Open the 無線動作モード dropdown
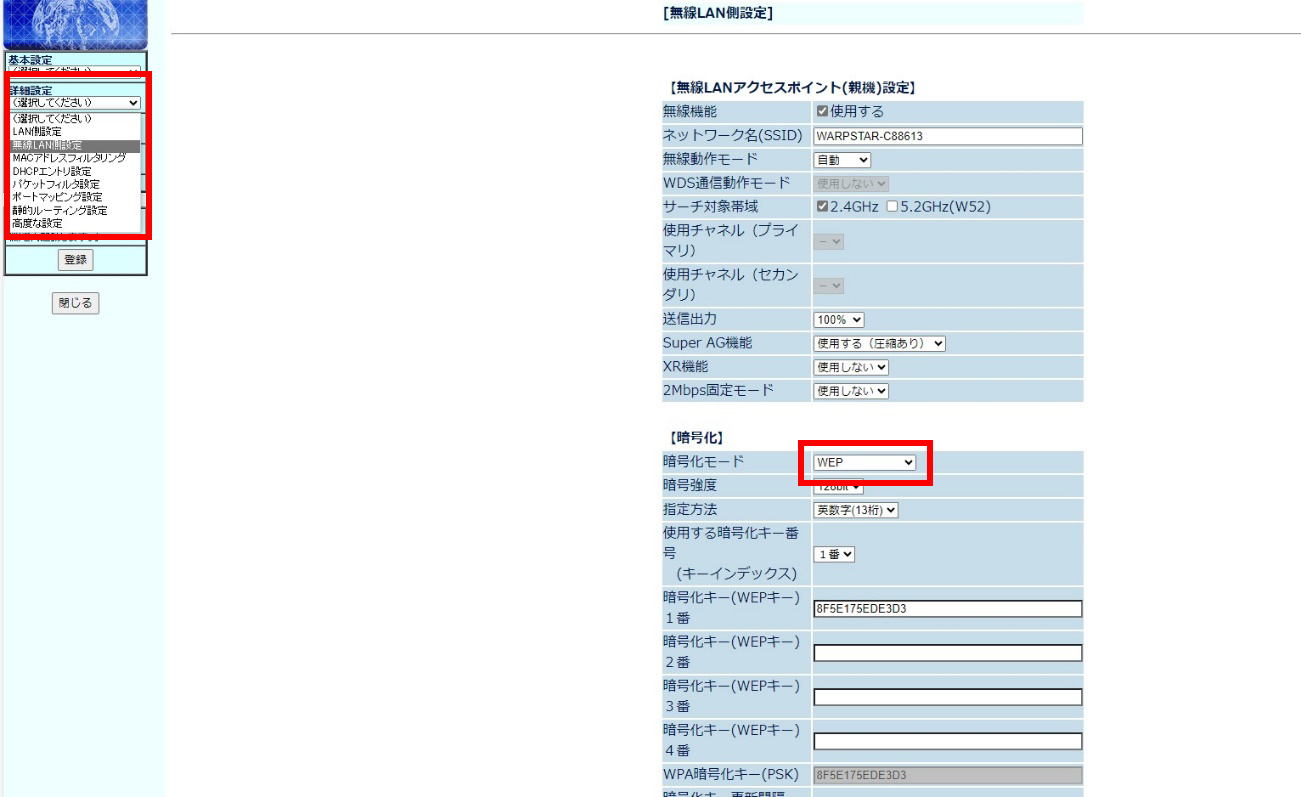 [842, 160]
